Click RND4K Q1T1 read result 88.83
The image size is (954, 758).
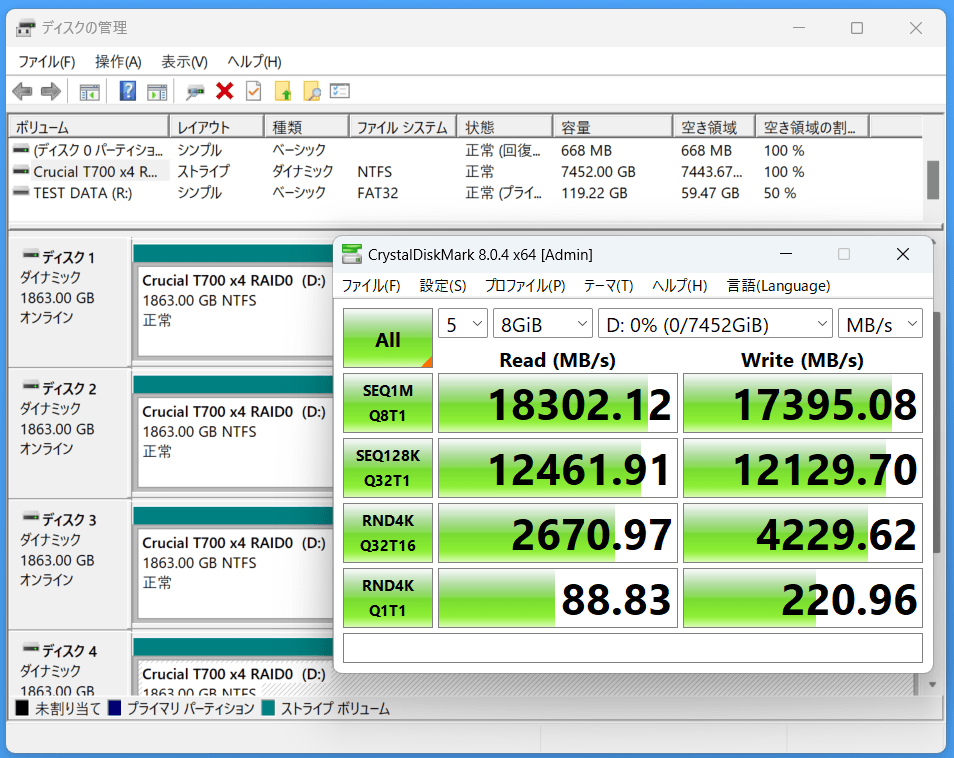coord(558,598)
